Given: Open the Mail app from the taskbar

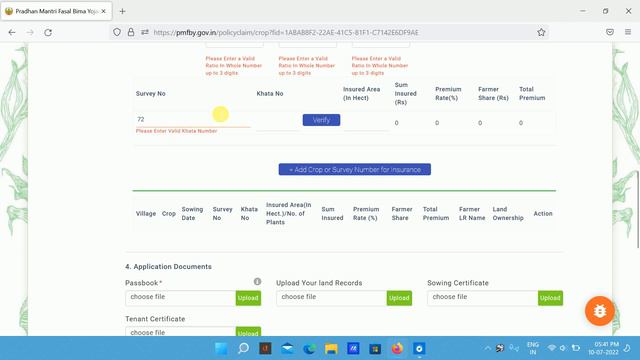Looking at the screenshot, I should click(287, 349).
